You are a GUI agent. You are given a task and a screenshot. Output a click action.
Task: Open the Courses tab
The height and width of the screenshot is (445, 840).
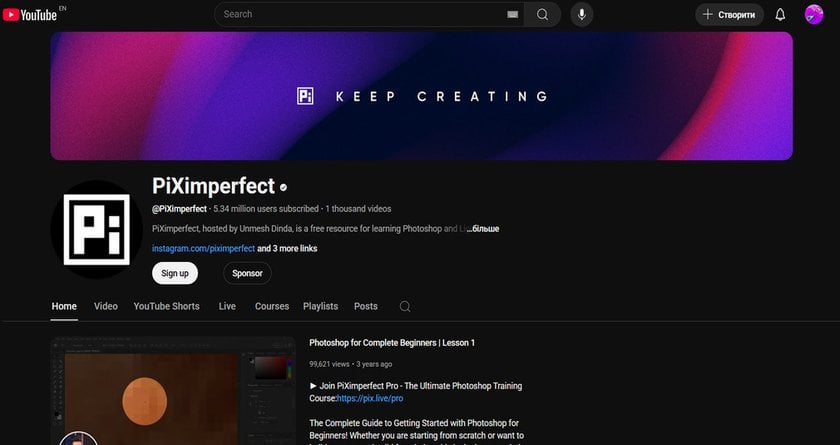click(x=272, y=306)
